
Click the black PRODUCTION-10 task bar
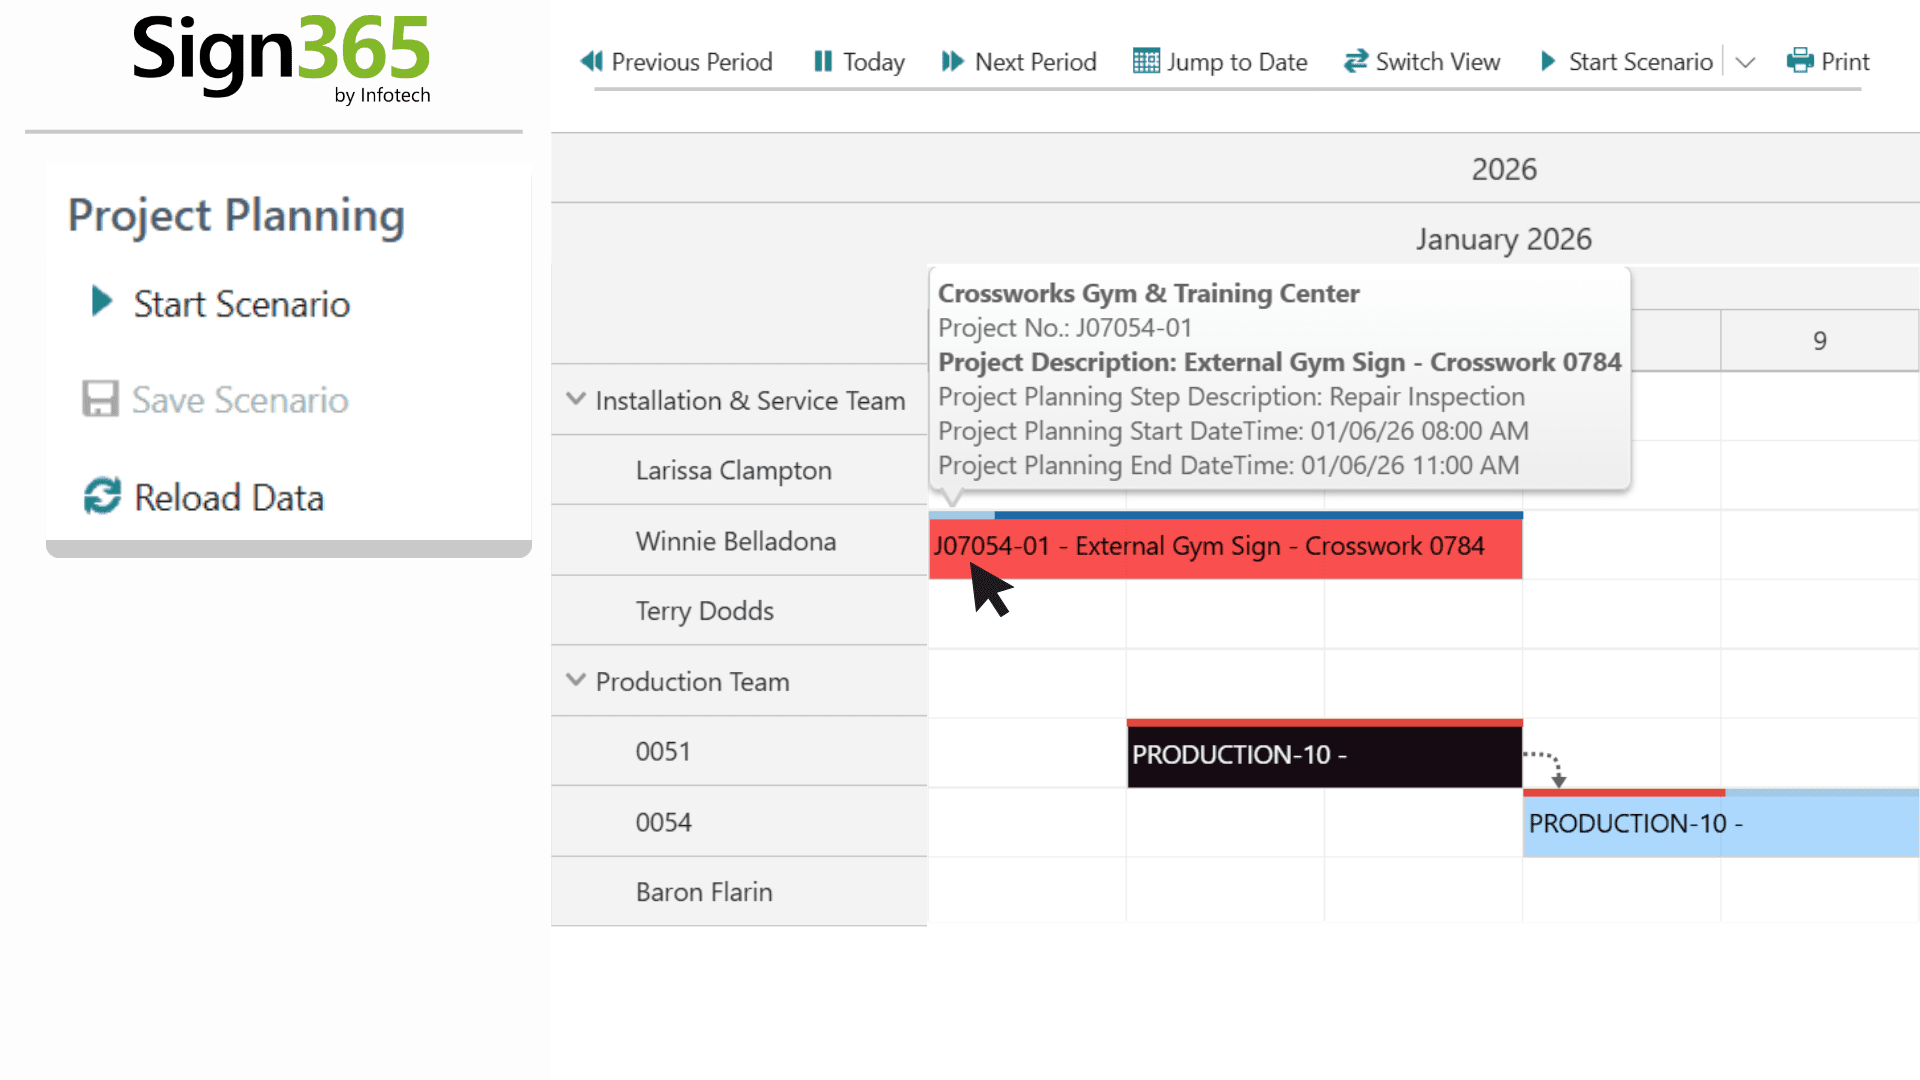(1324, 755)
